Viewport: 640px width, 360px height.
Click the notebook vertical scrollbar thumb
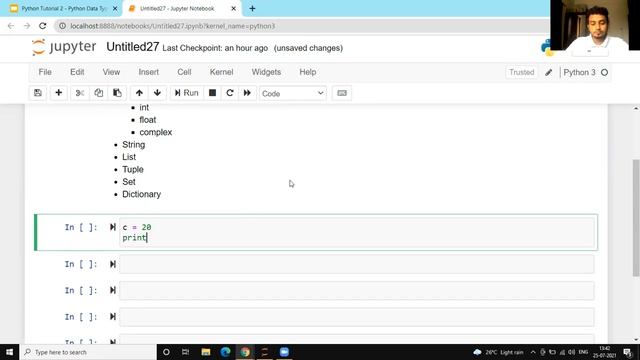[x=636, y=218]
